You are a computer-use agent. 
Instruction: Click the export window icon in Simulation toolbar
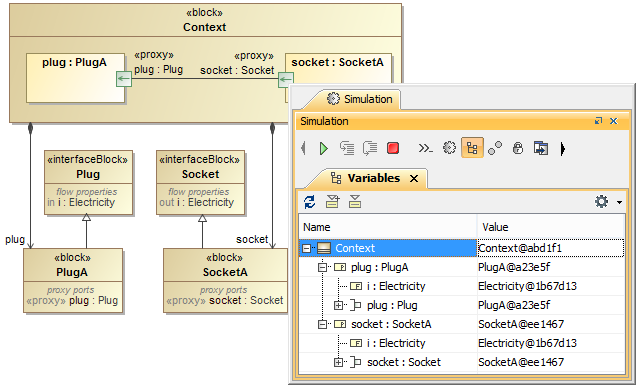click(x=541, y=148)
